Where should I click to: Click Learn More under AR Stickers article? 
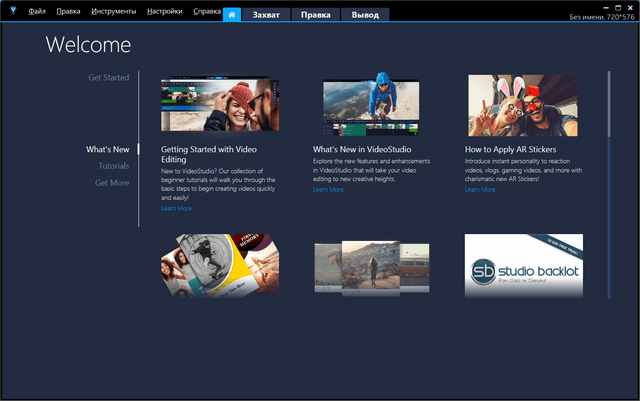(480, 189)
